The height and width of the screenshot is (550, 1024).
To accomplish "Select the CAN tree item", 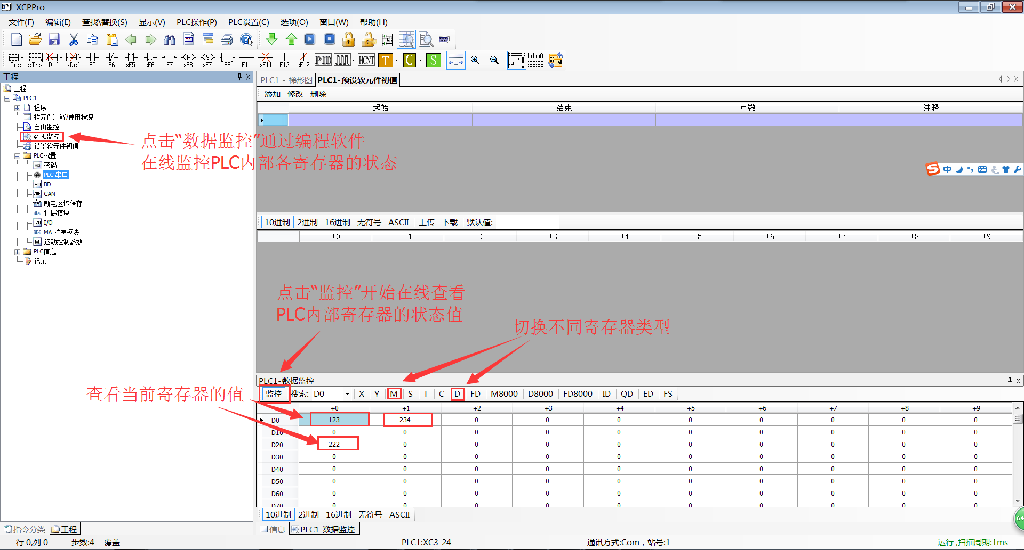I will pyautogui.click(x=50, y=194).
